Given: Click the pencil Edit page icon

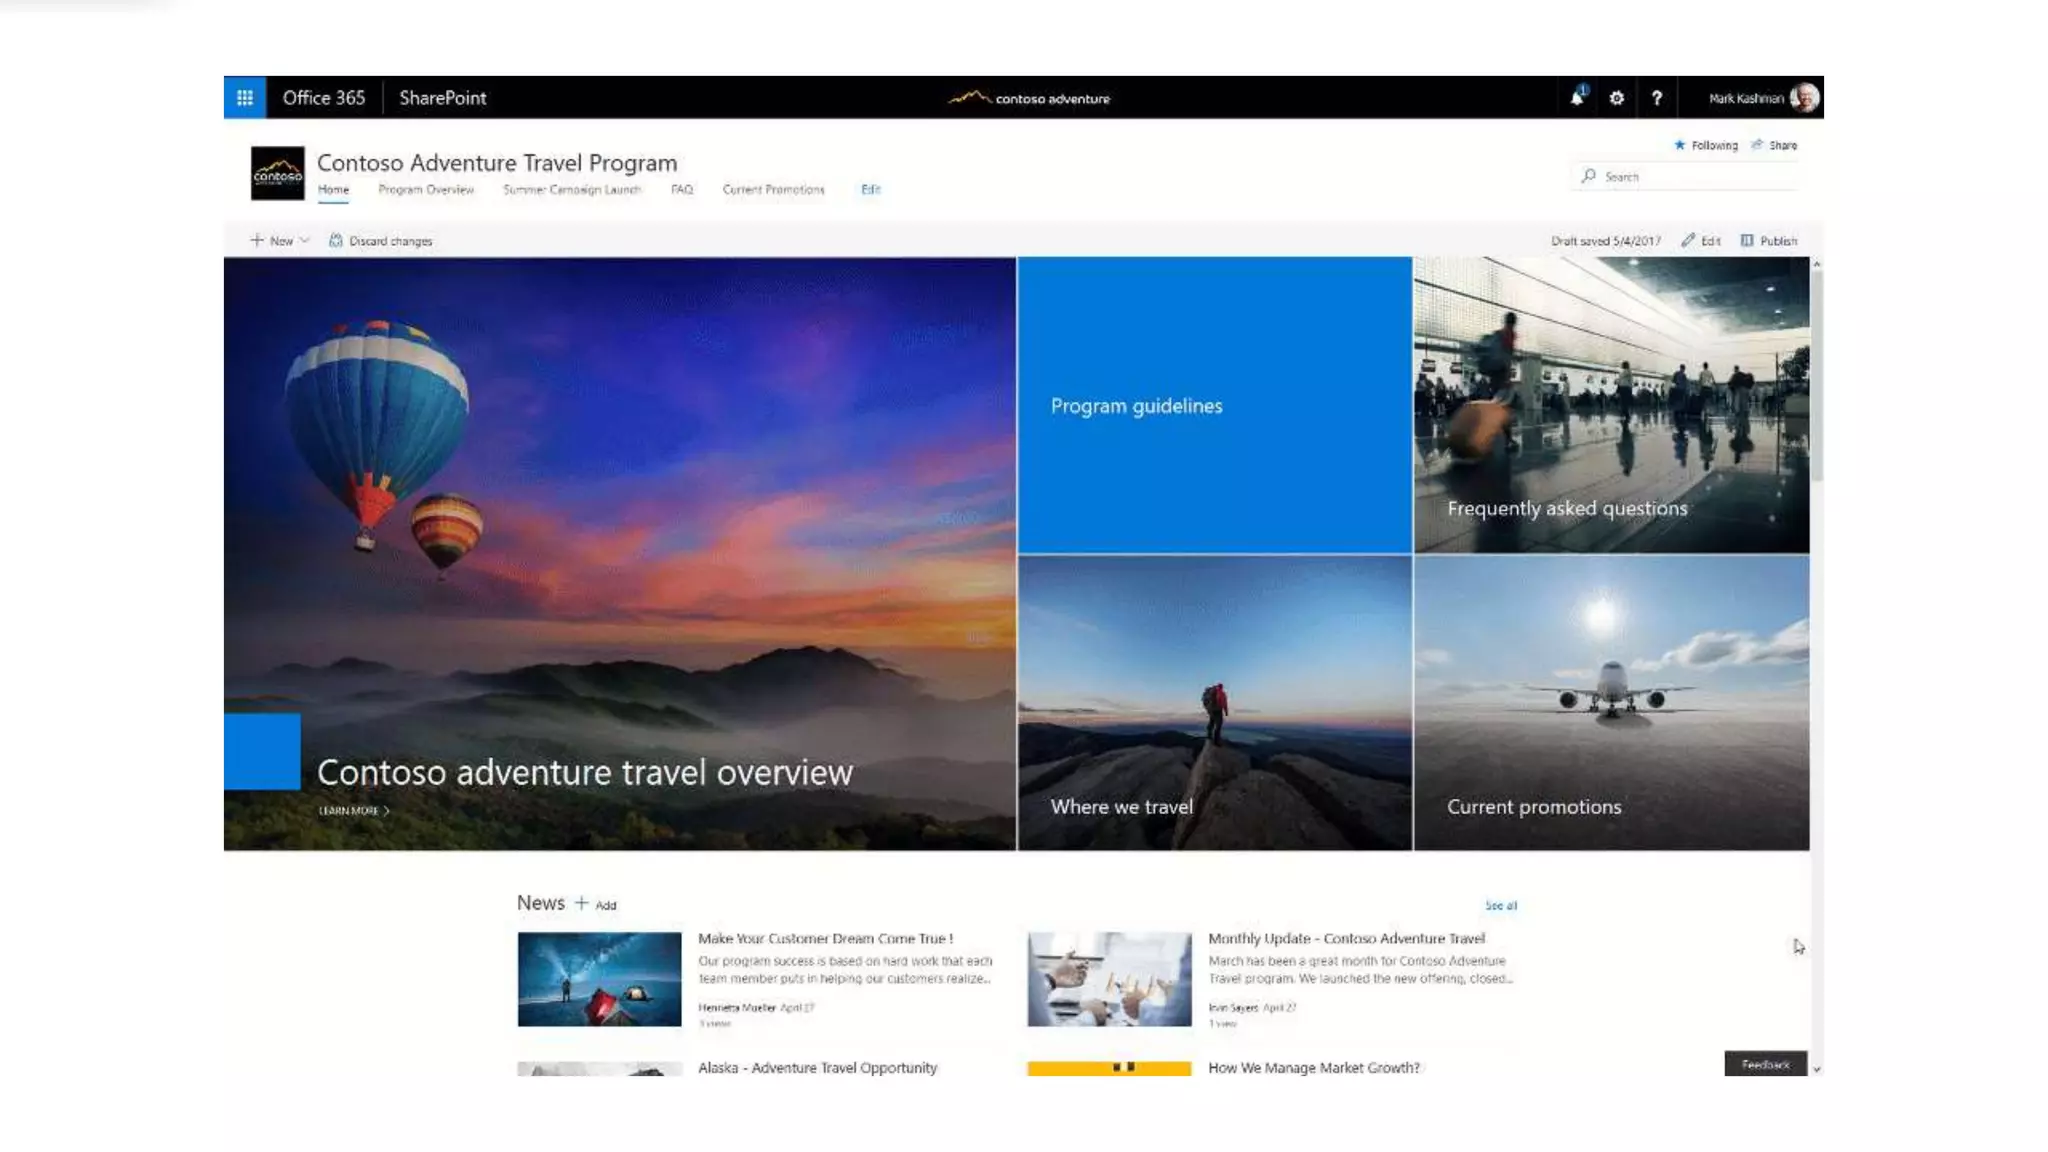Looking at the screenshot, I should [1689, 240].
